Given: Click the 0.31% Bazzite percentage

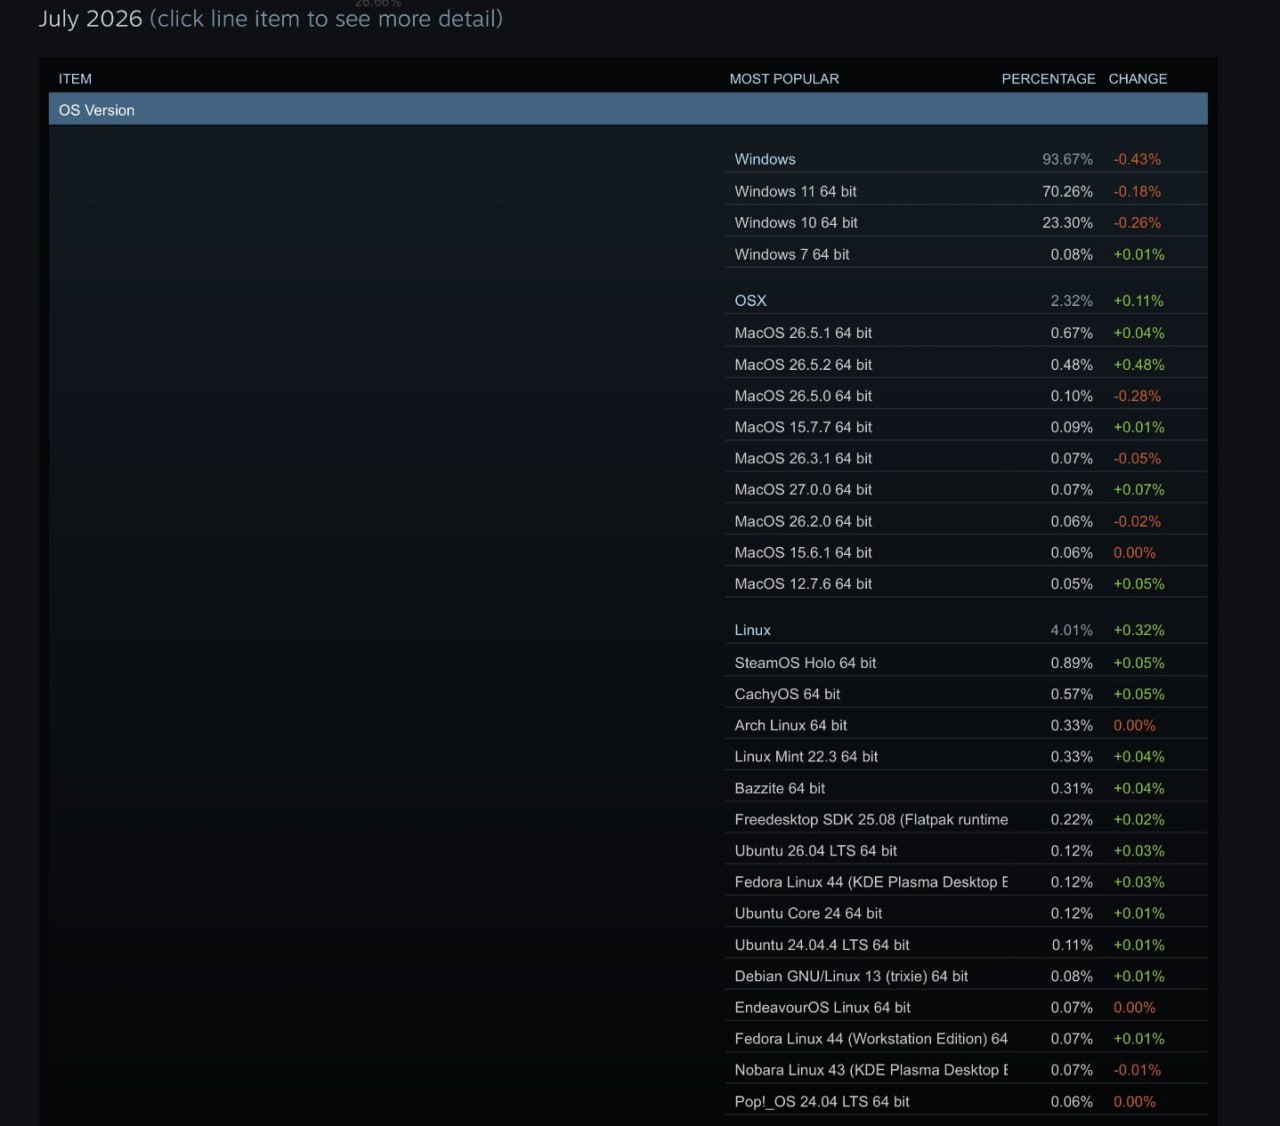Looking at the screenshot, I should (x=1071, y=788).
